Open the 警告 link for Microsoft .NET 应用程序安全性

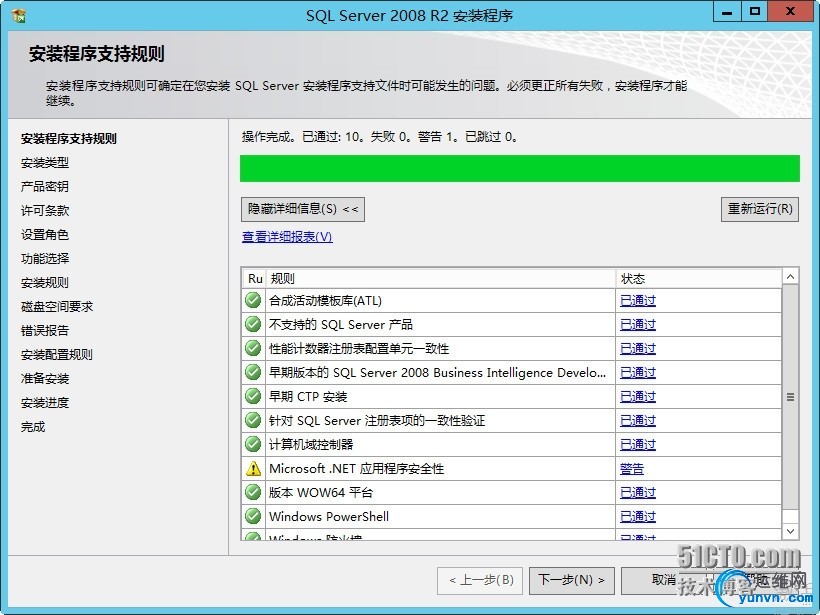click(632, 469)
